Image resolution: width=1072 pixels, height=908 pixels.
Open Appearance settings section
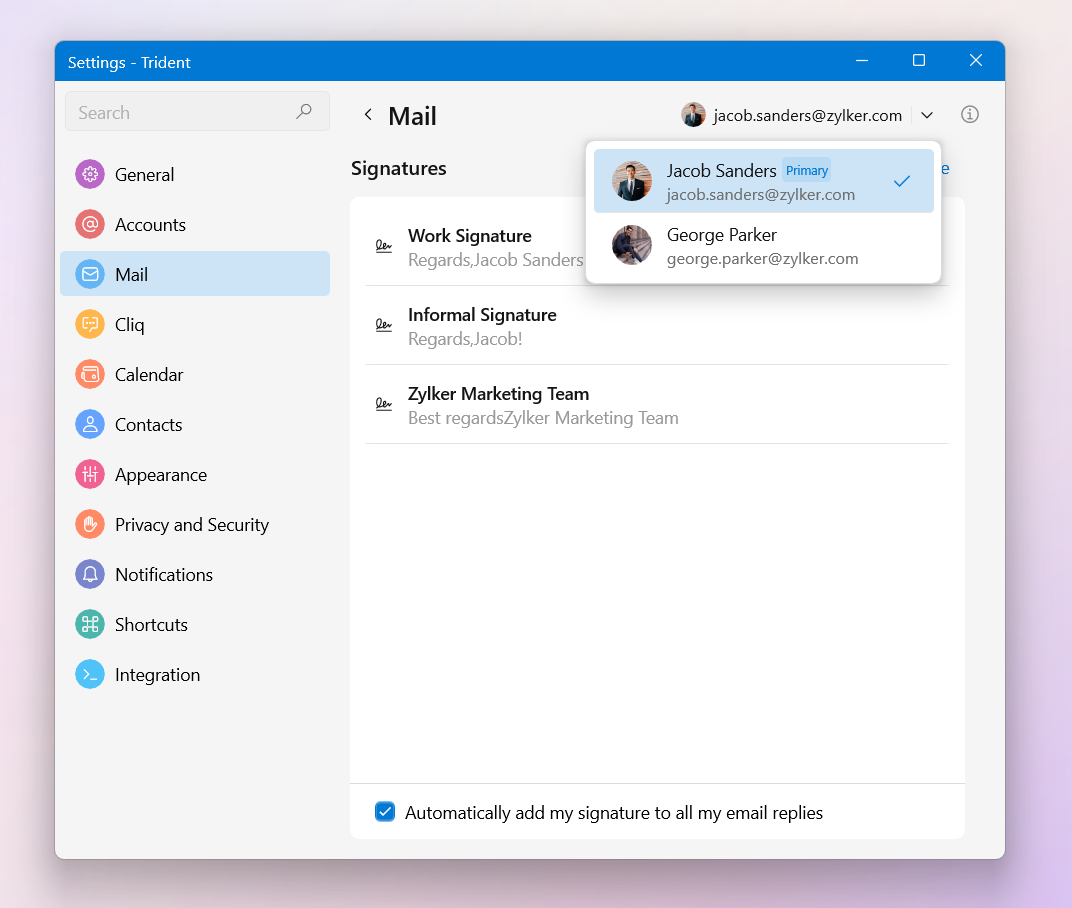pyautogui.click(x=195, y=475)
